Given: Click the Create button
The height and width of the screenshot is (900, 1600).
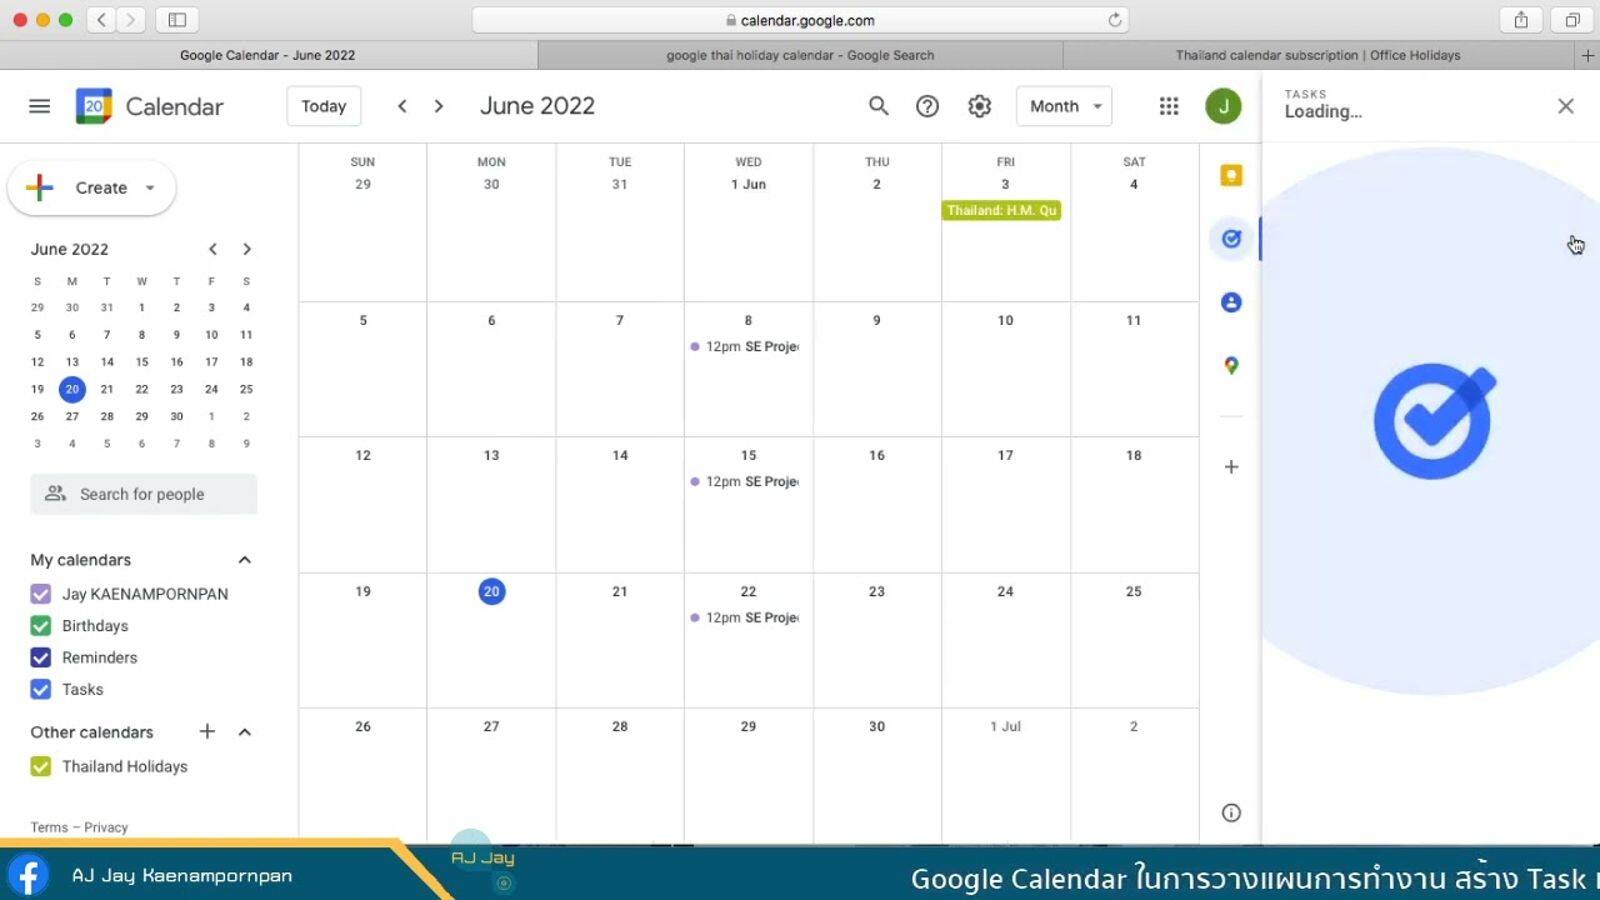Looking at the screenshot, I should (x=92, y=188).
